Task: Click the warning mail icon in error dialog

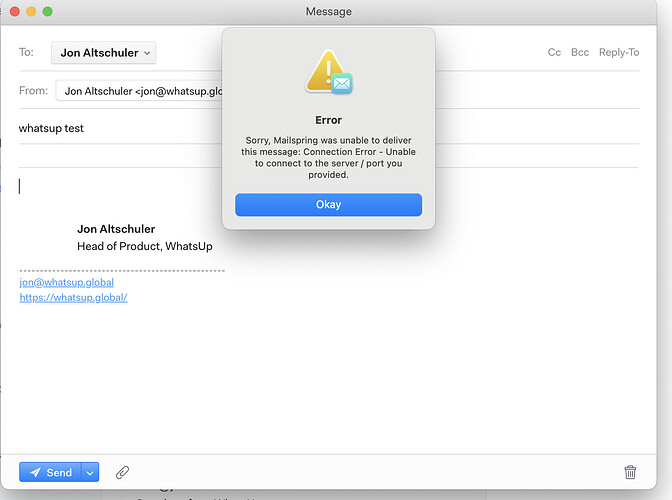Action: 329,72
